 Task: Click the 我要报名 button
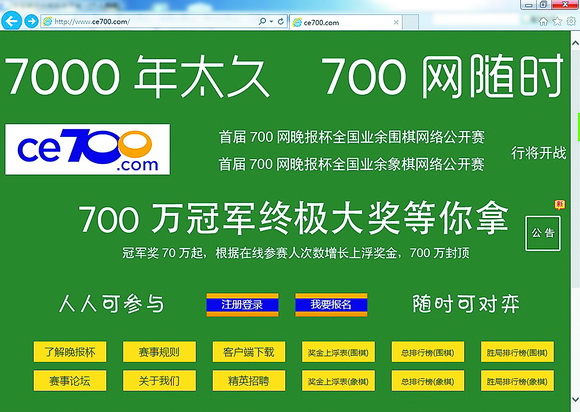331,305
